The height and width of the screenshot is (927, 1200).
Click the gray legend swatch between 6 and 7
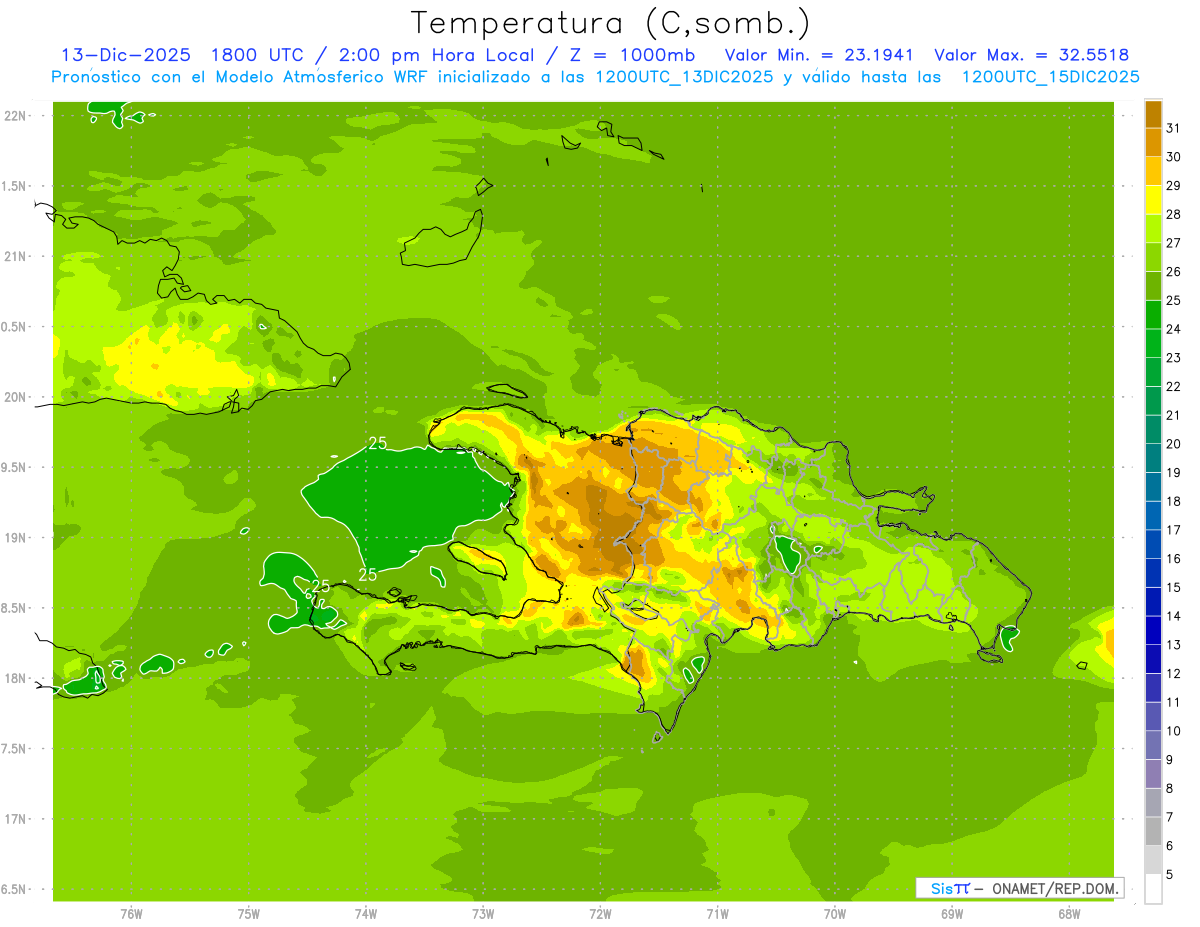tap(1153, 831)
